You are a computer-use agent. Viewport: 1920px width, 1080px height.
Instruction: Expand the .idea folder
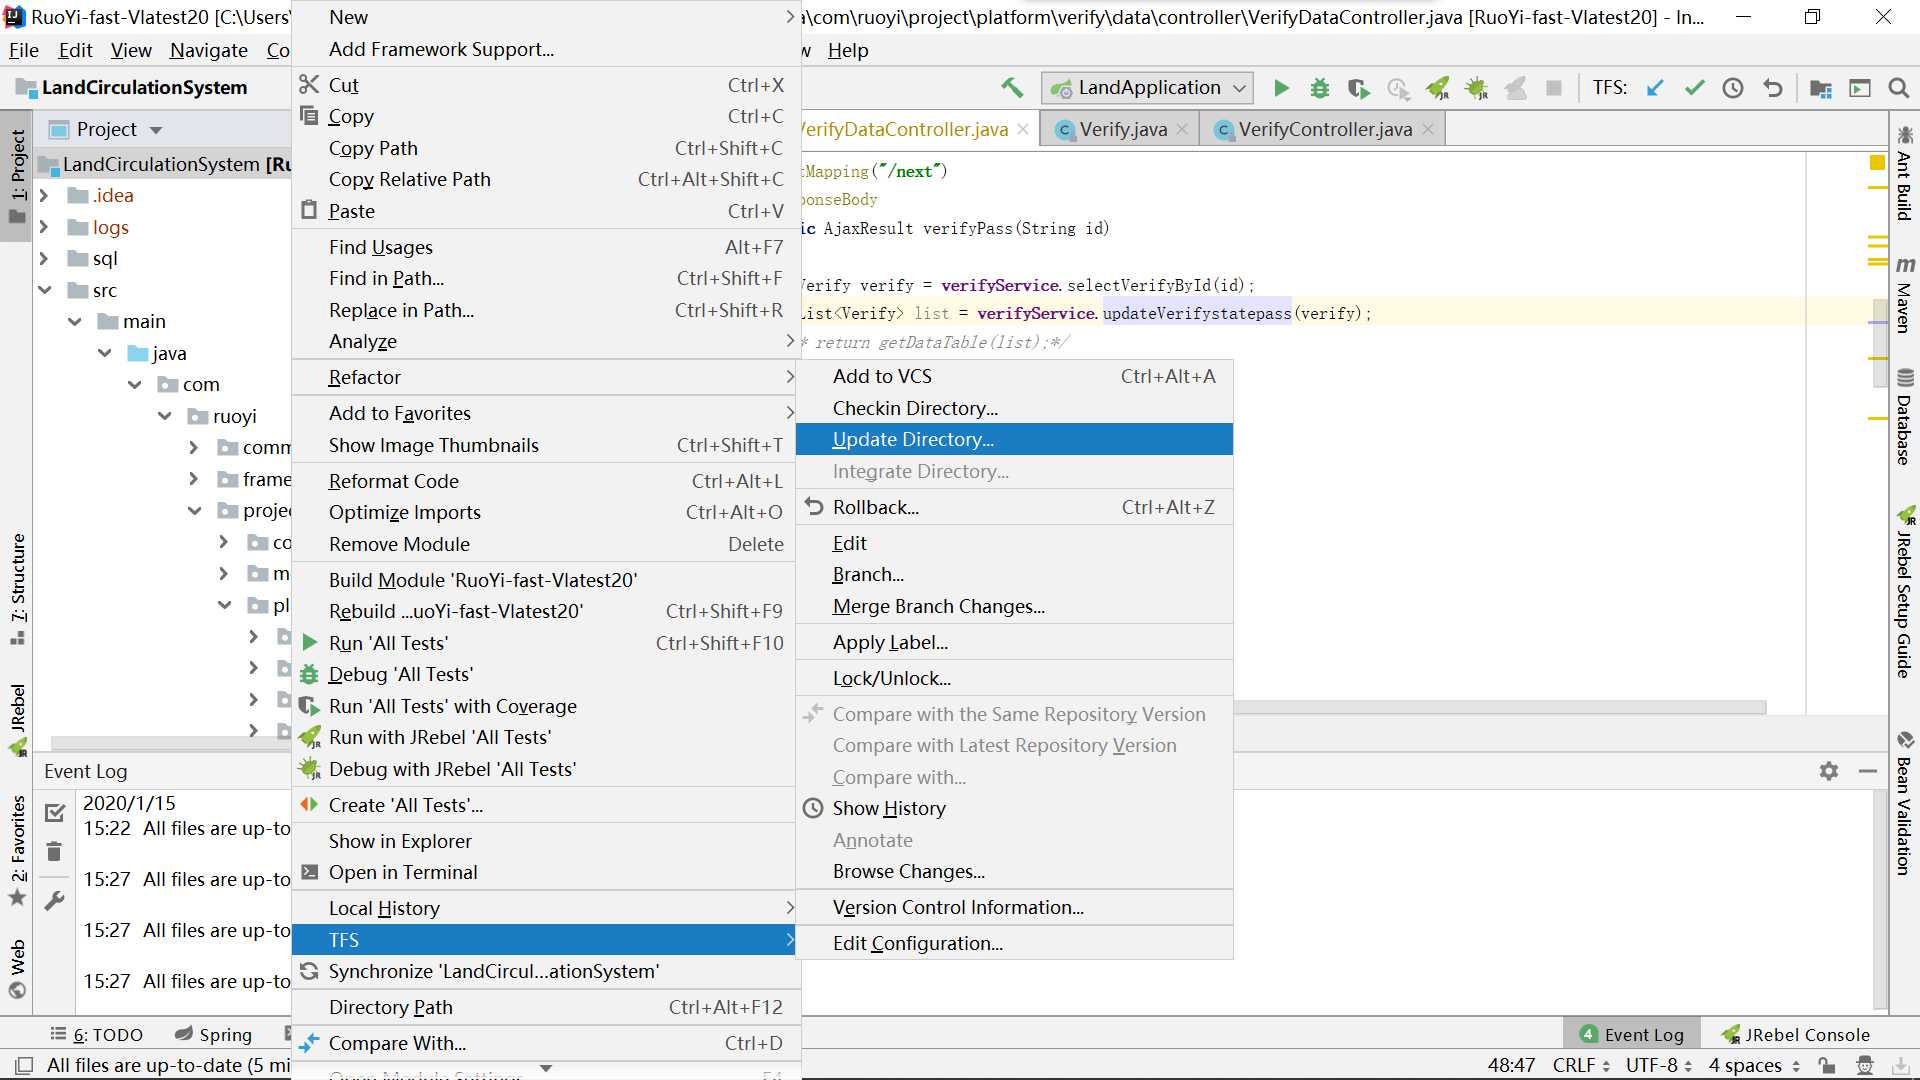(43, 195)
